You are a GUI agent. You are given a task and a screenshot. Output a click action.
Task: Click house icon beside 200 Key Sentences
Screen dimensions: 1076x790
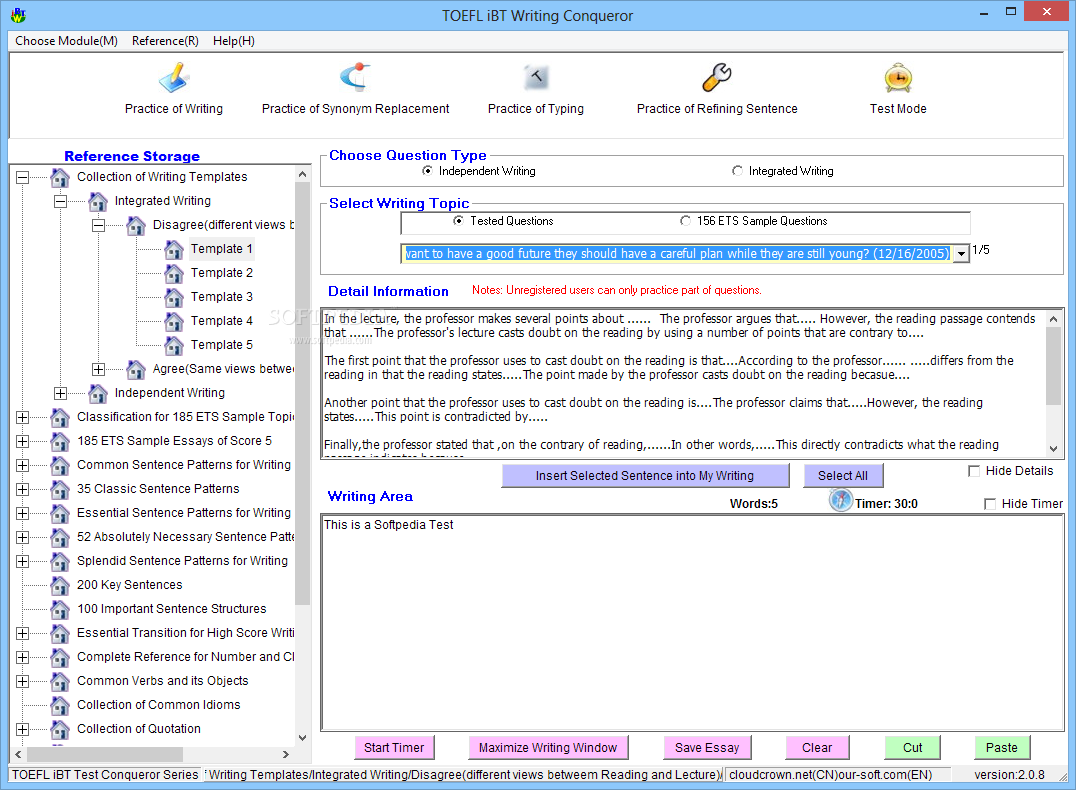point(60,585)
